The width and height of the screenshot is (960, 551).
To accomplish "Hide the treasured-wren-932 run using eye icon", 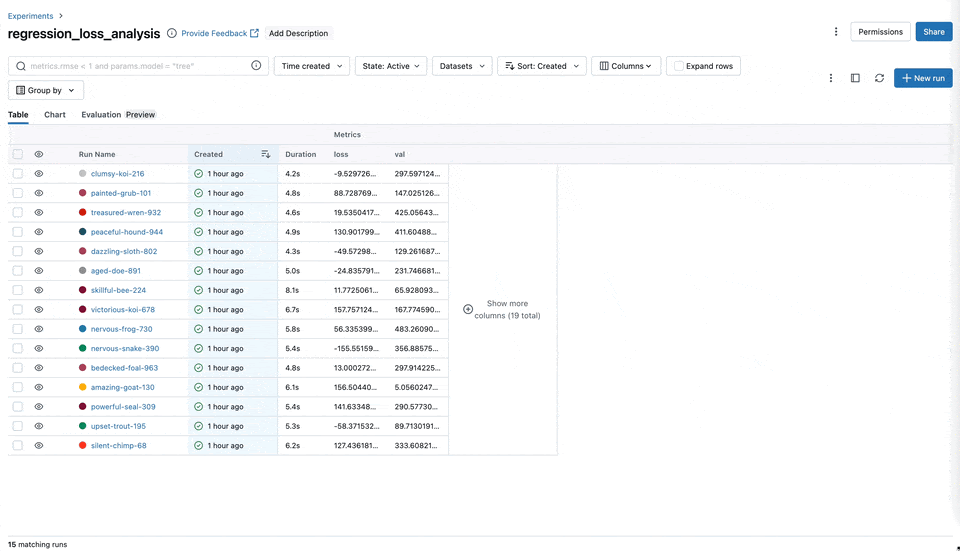I will (39, 212).
